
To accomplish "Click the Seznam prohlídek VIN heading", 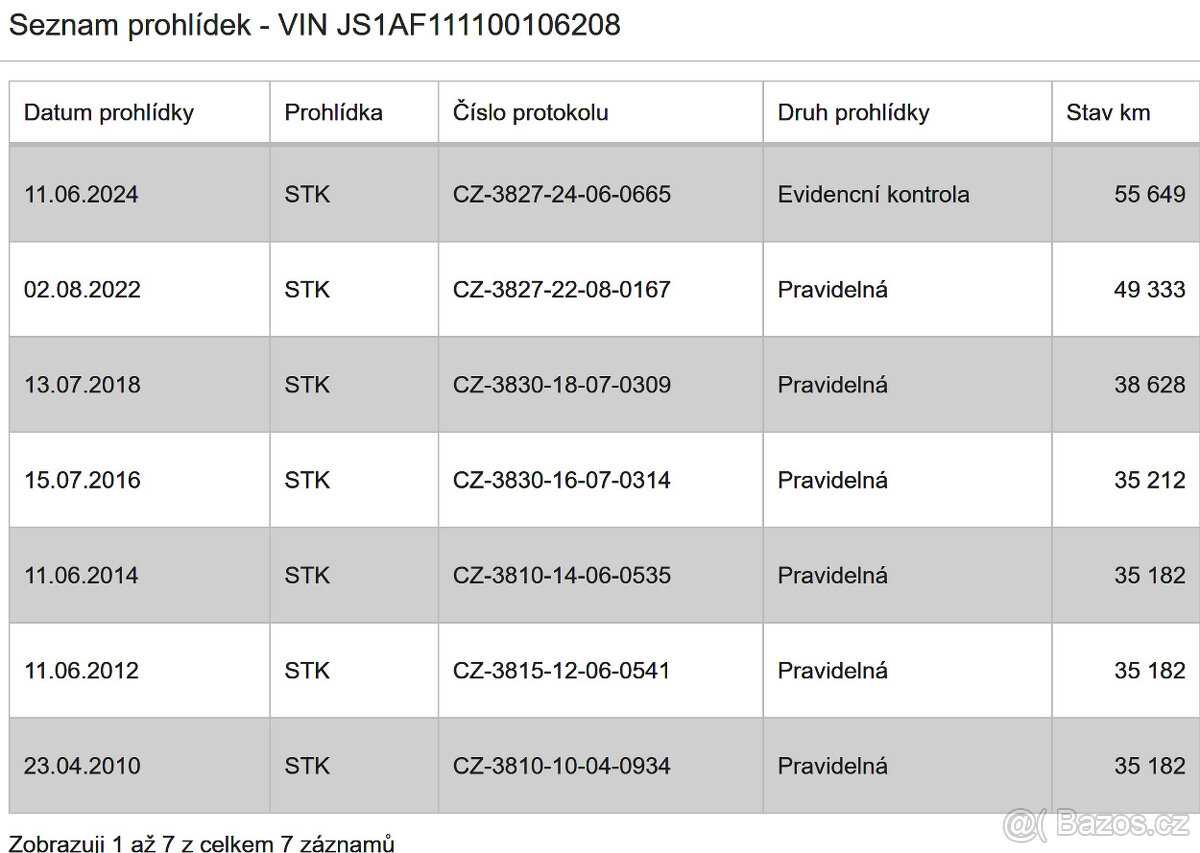I will click(x=314, y=25).
